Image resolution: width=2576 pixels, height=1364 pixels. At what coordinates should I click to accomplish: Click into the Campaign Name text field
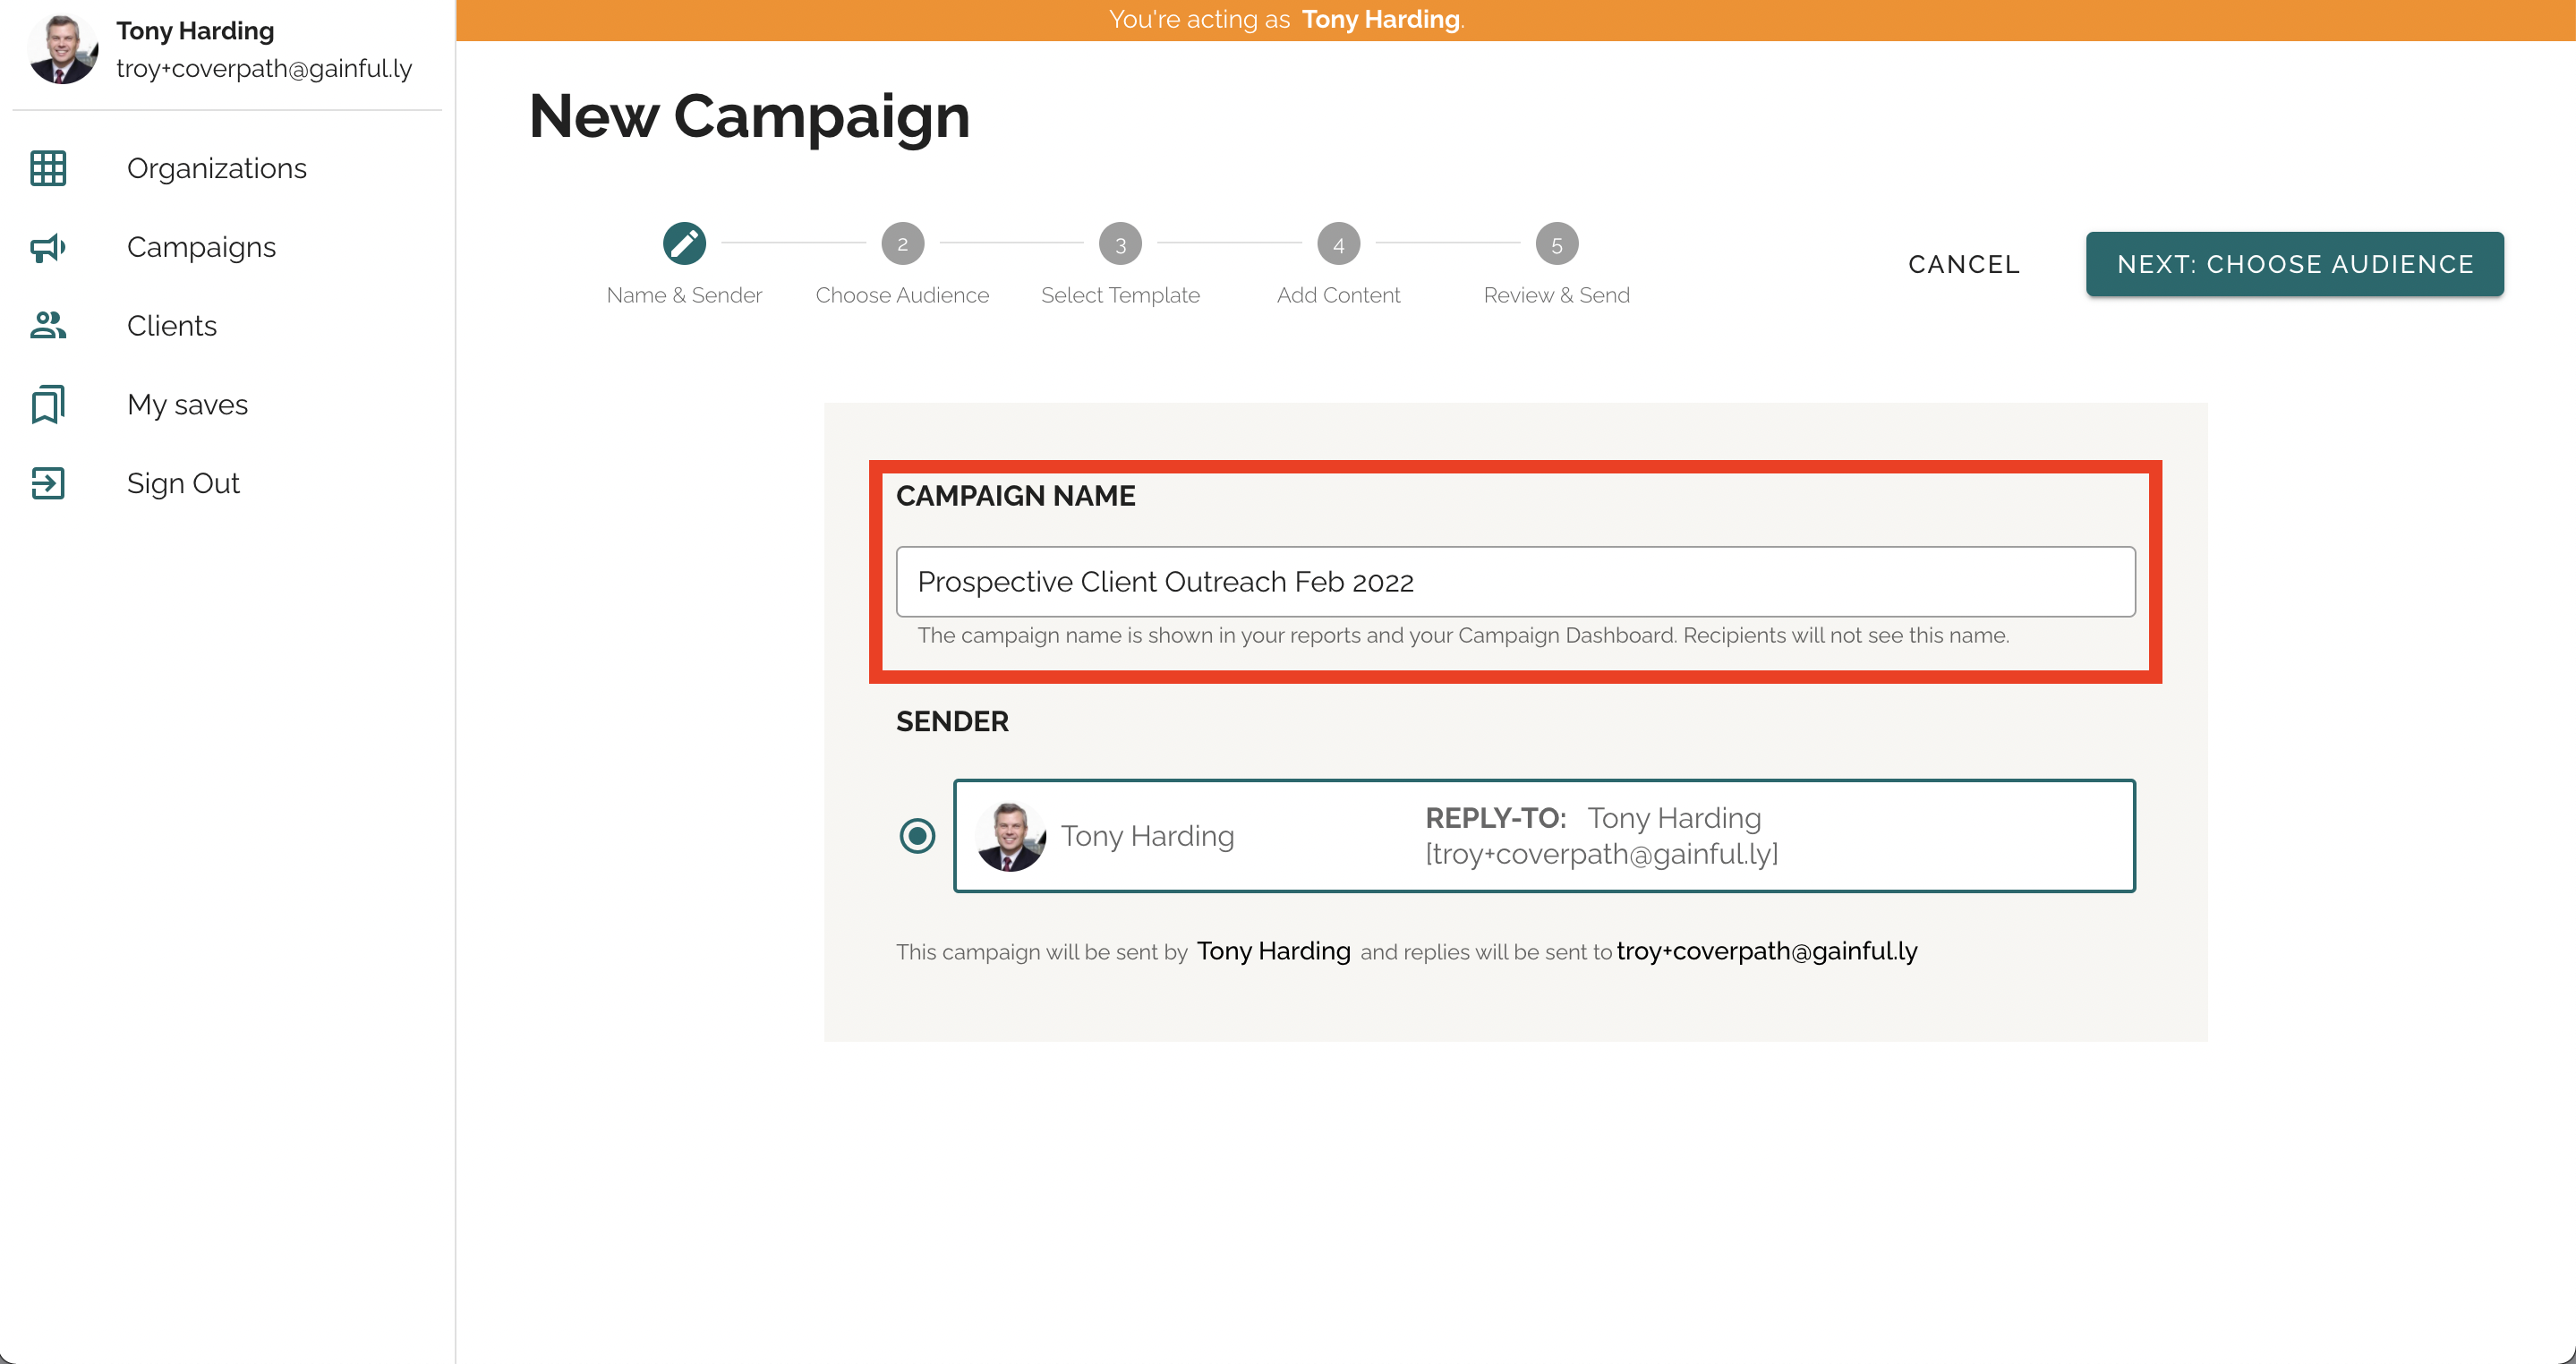coord(1515,582)
